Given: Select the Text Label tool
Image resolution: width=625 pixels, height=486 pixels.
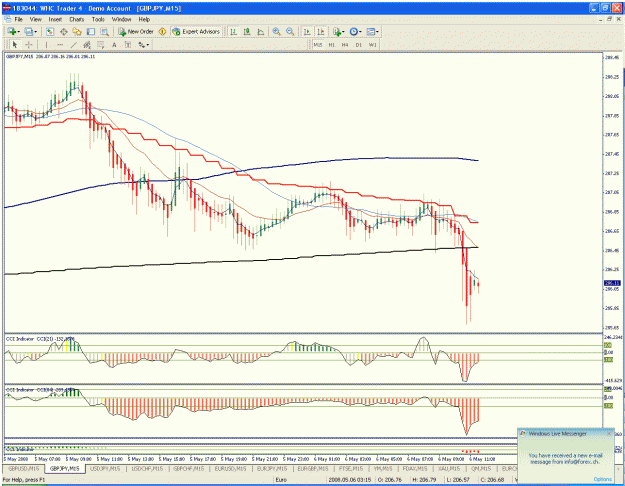Looking at the screenshot, I should pos(128,45).
